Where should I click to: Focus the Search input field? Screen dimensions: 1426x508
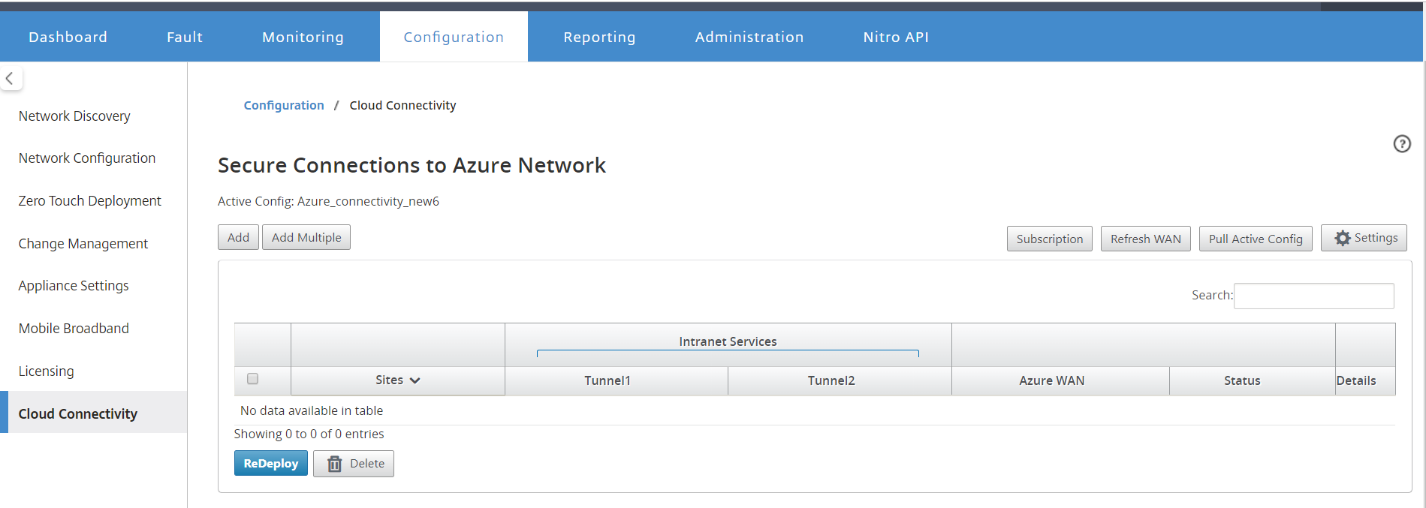click(x=1314, y=296)
